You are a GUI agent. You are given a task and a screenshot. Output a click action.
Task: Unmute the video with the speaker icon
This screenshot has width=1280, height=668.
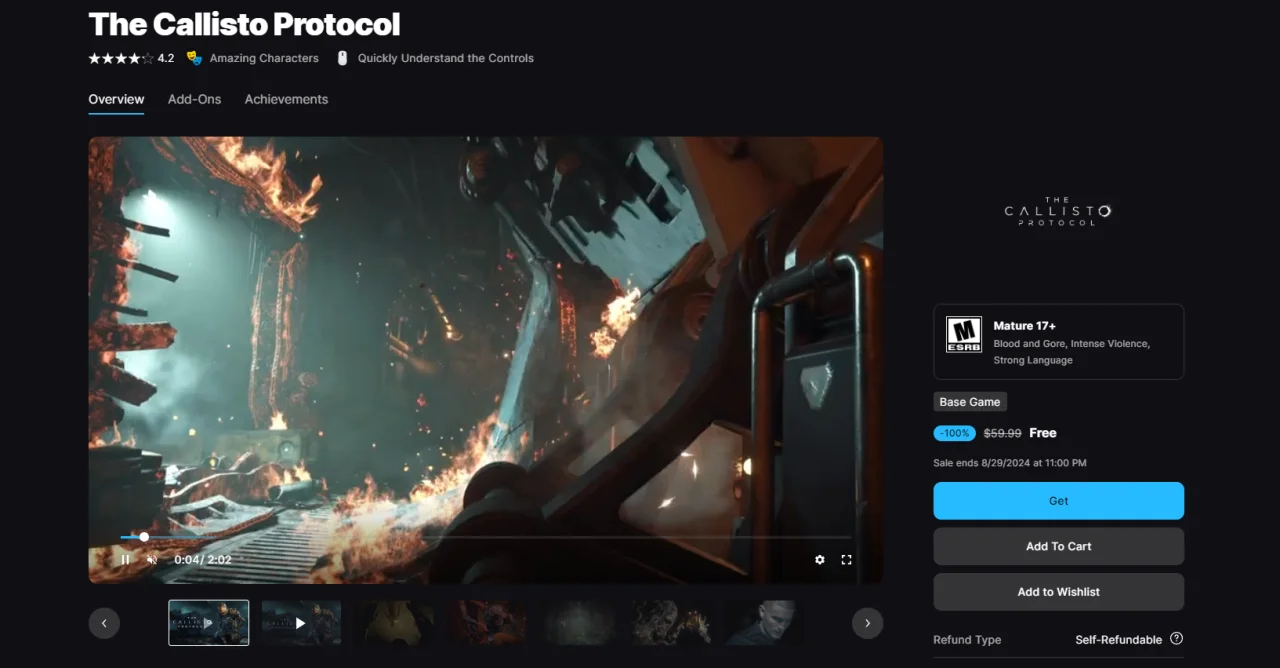[153, 560]
